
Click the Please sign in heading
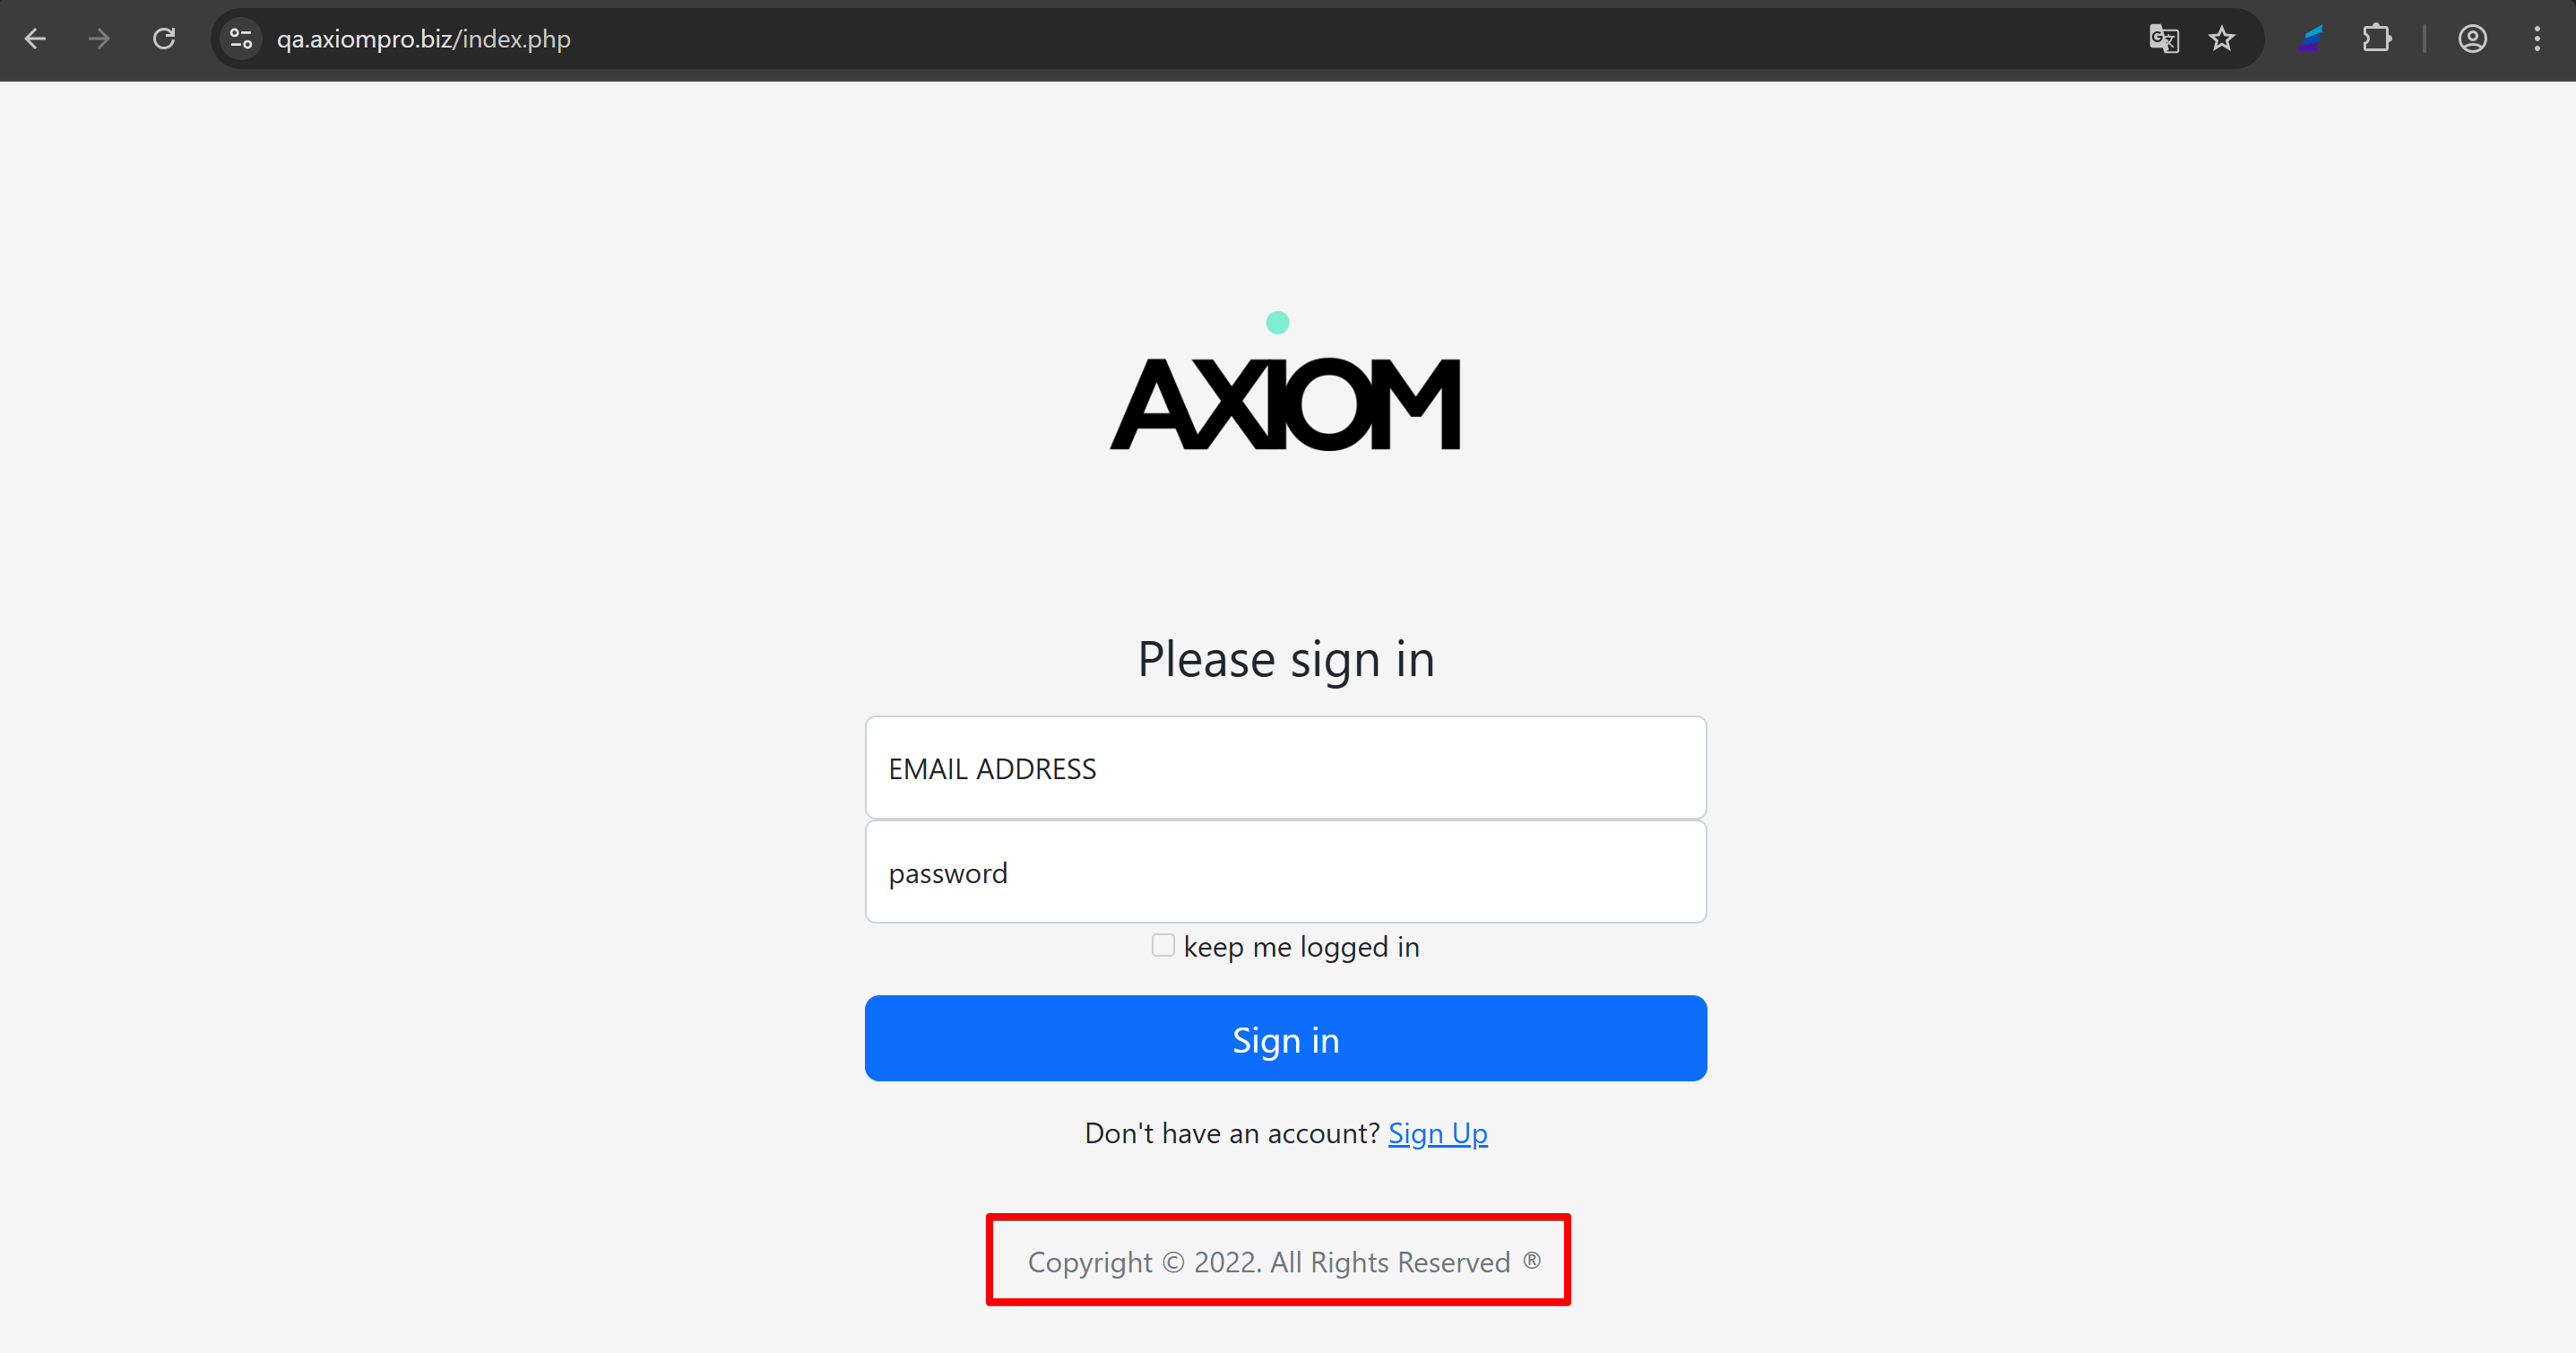pyautogui.click(x=1285, y=660)
